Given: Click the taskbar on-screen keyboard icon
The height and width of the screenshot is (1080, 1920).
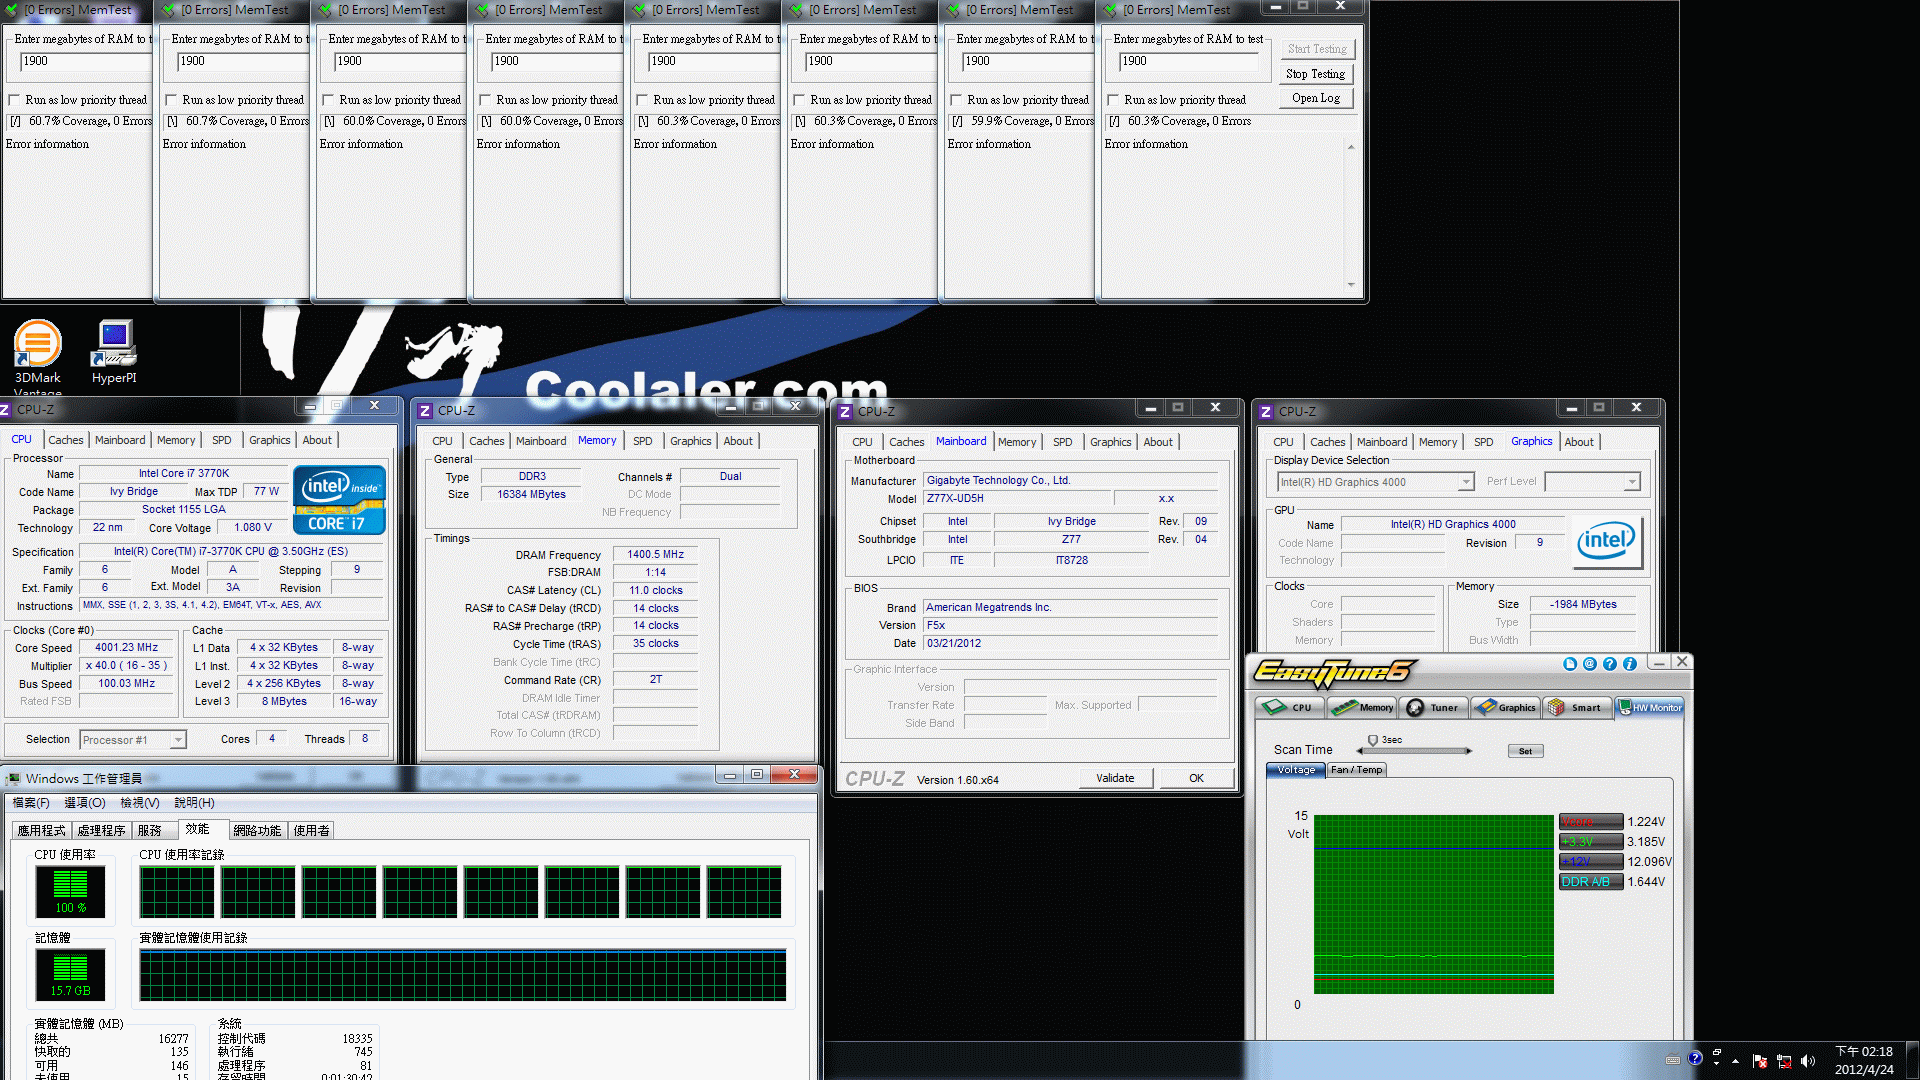Looking at the screenshot, I should (1673, 1060).
